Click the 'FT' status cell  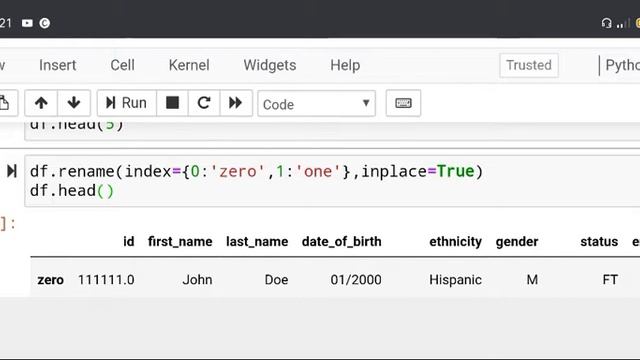click(x=610, y=280)
